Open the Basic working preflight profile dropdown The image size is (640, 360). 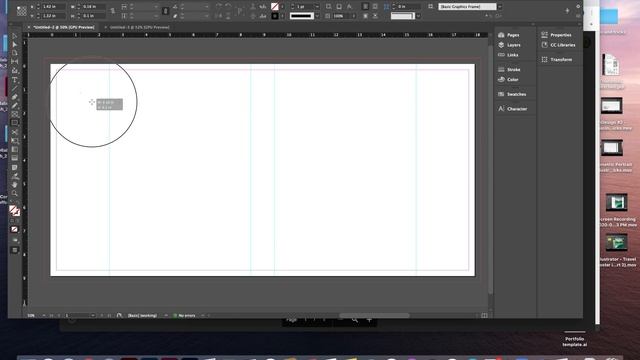(x=166, y=316)
